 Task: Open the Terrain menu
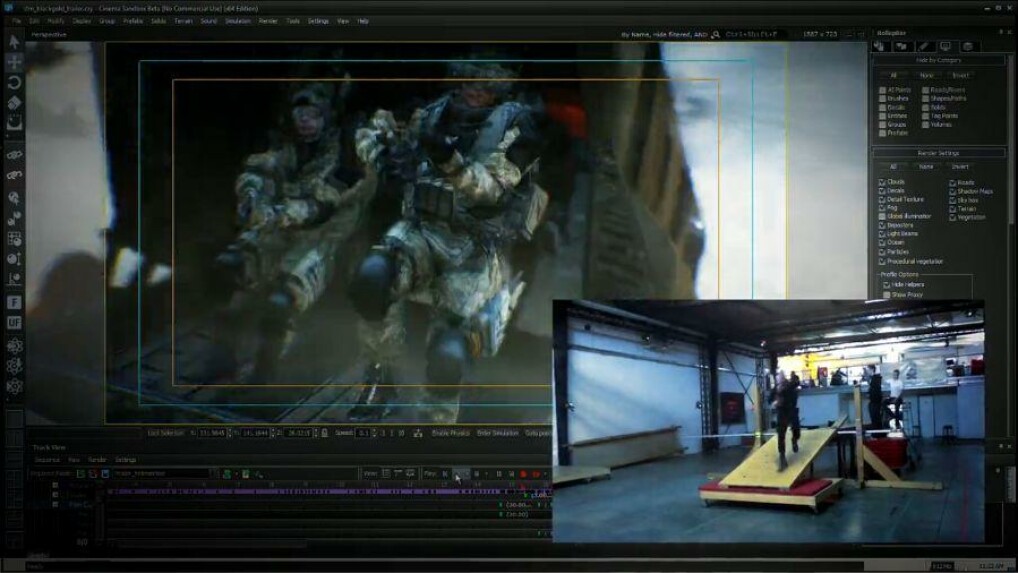183,20
